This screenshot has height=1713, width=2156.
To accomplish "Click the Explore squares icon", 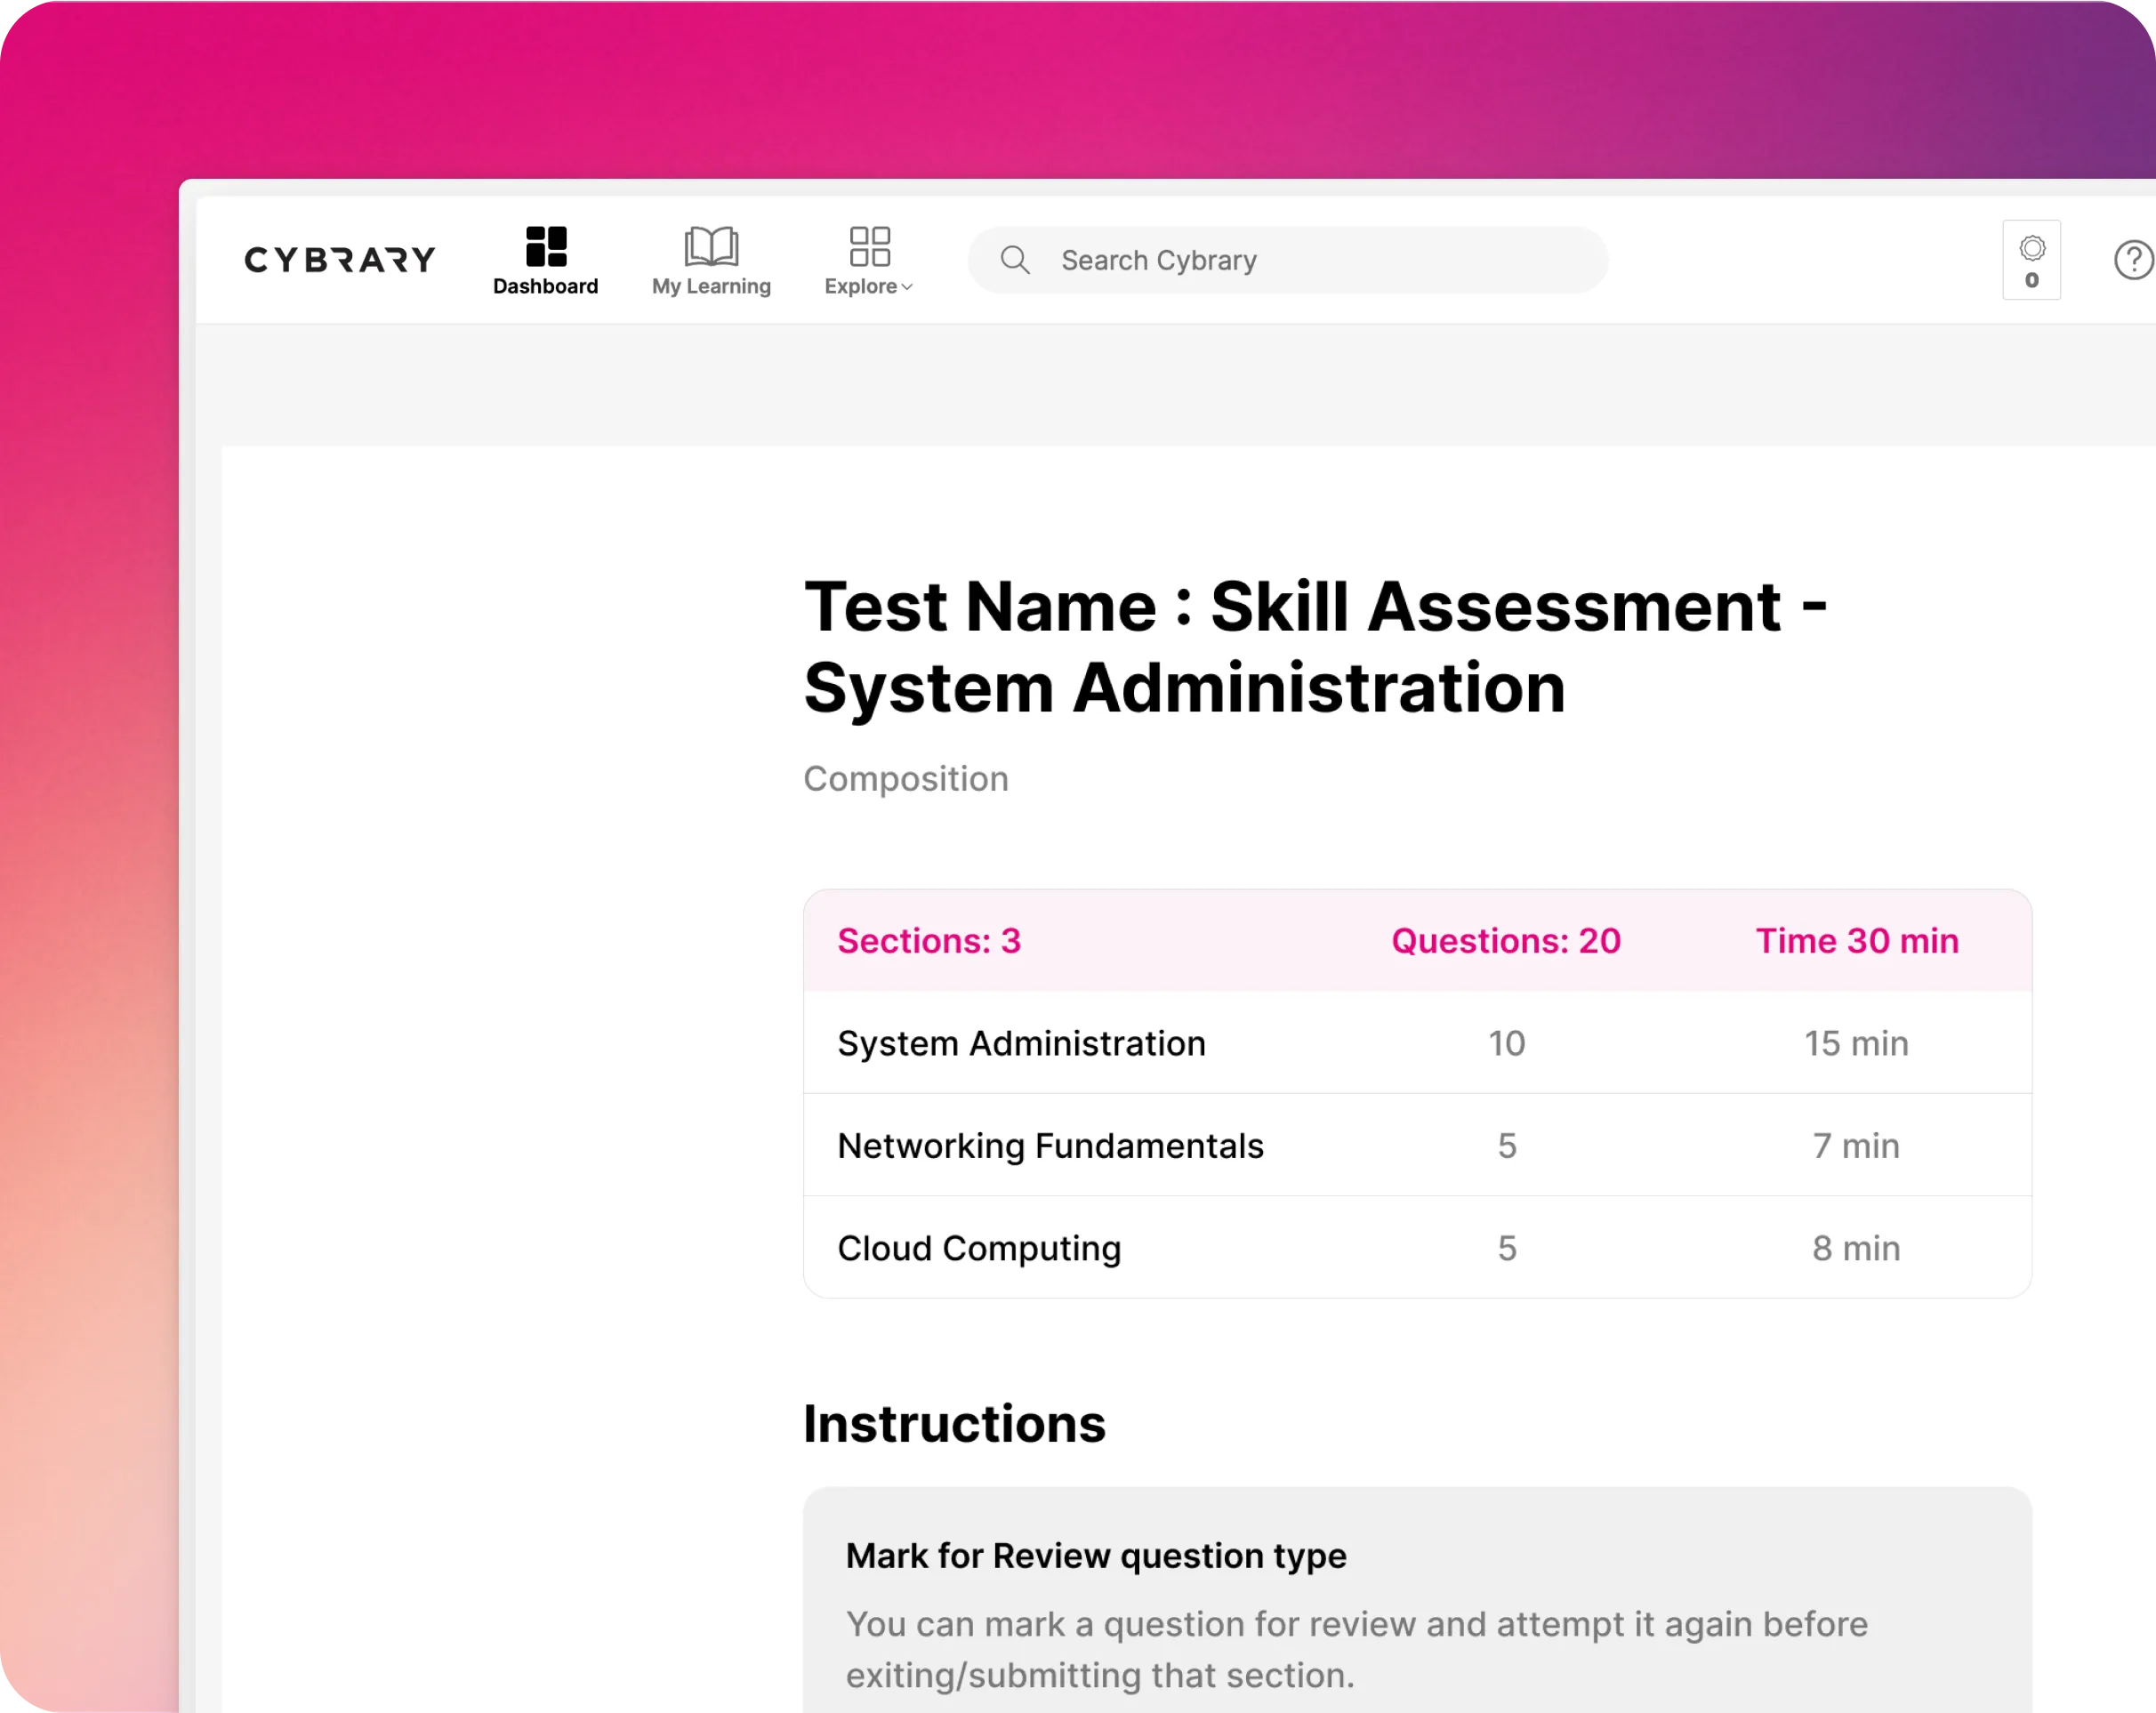I will [869, 246].
